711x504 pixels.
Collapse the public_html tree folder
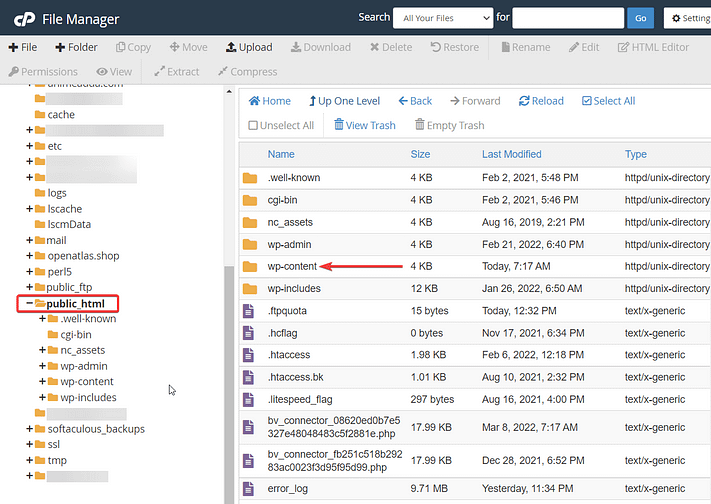(29, 303)
